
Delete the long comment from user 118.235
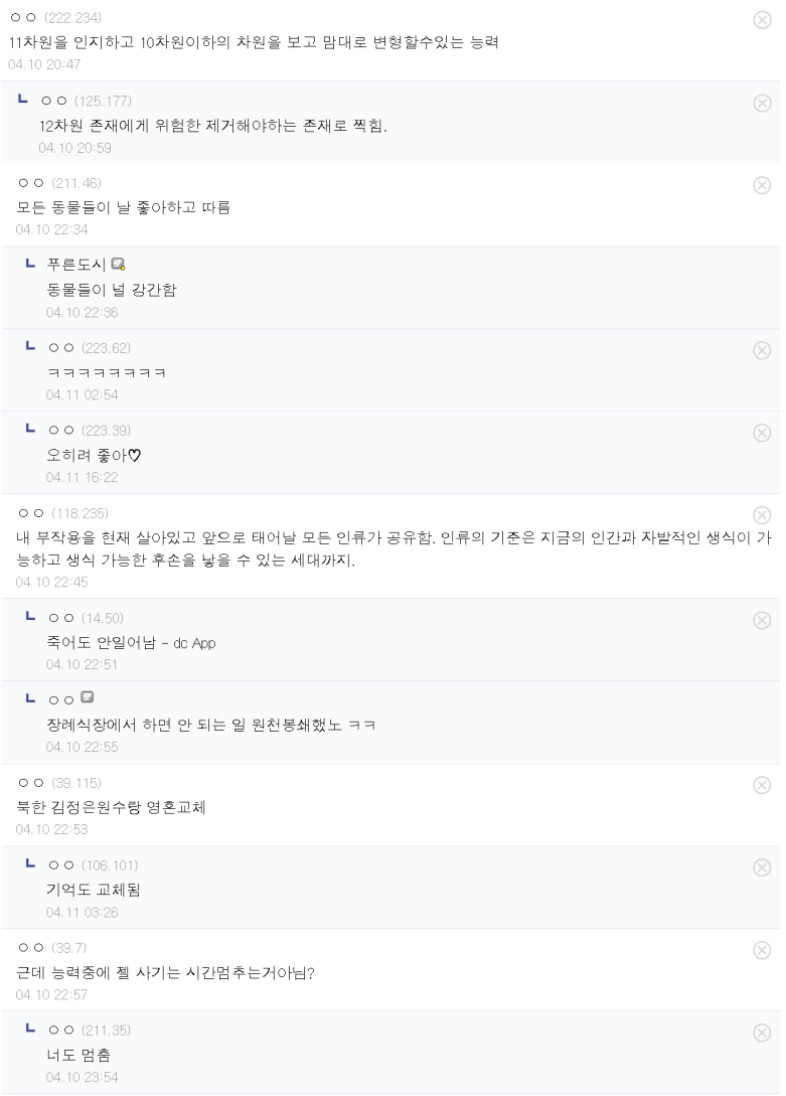point(761,515)
